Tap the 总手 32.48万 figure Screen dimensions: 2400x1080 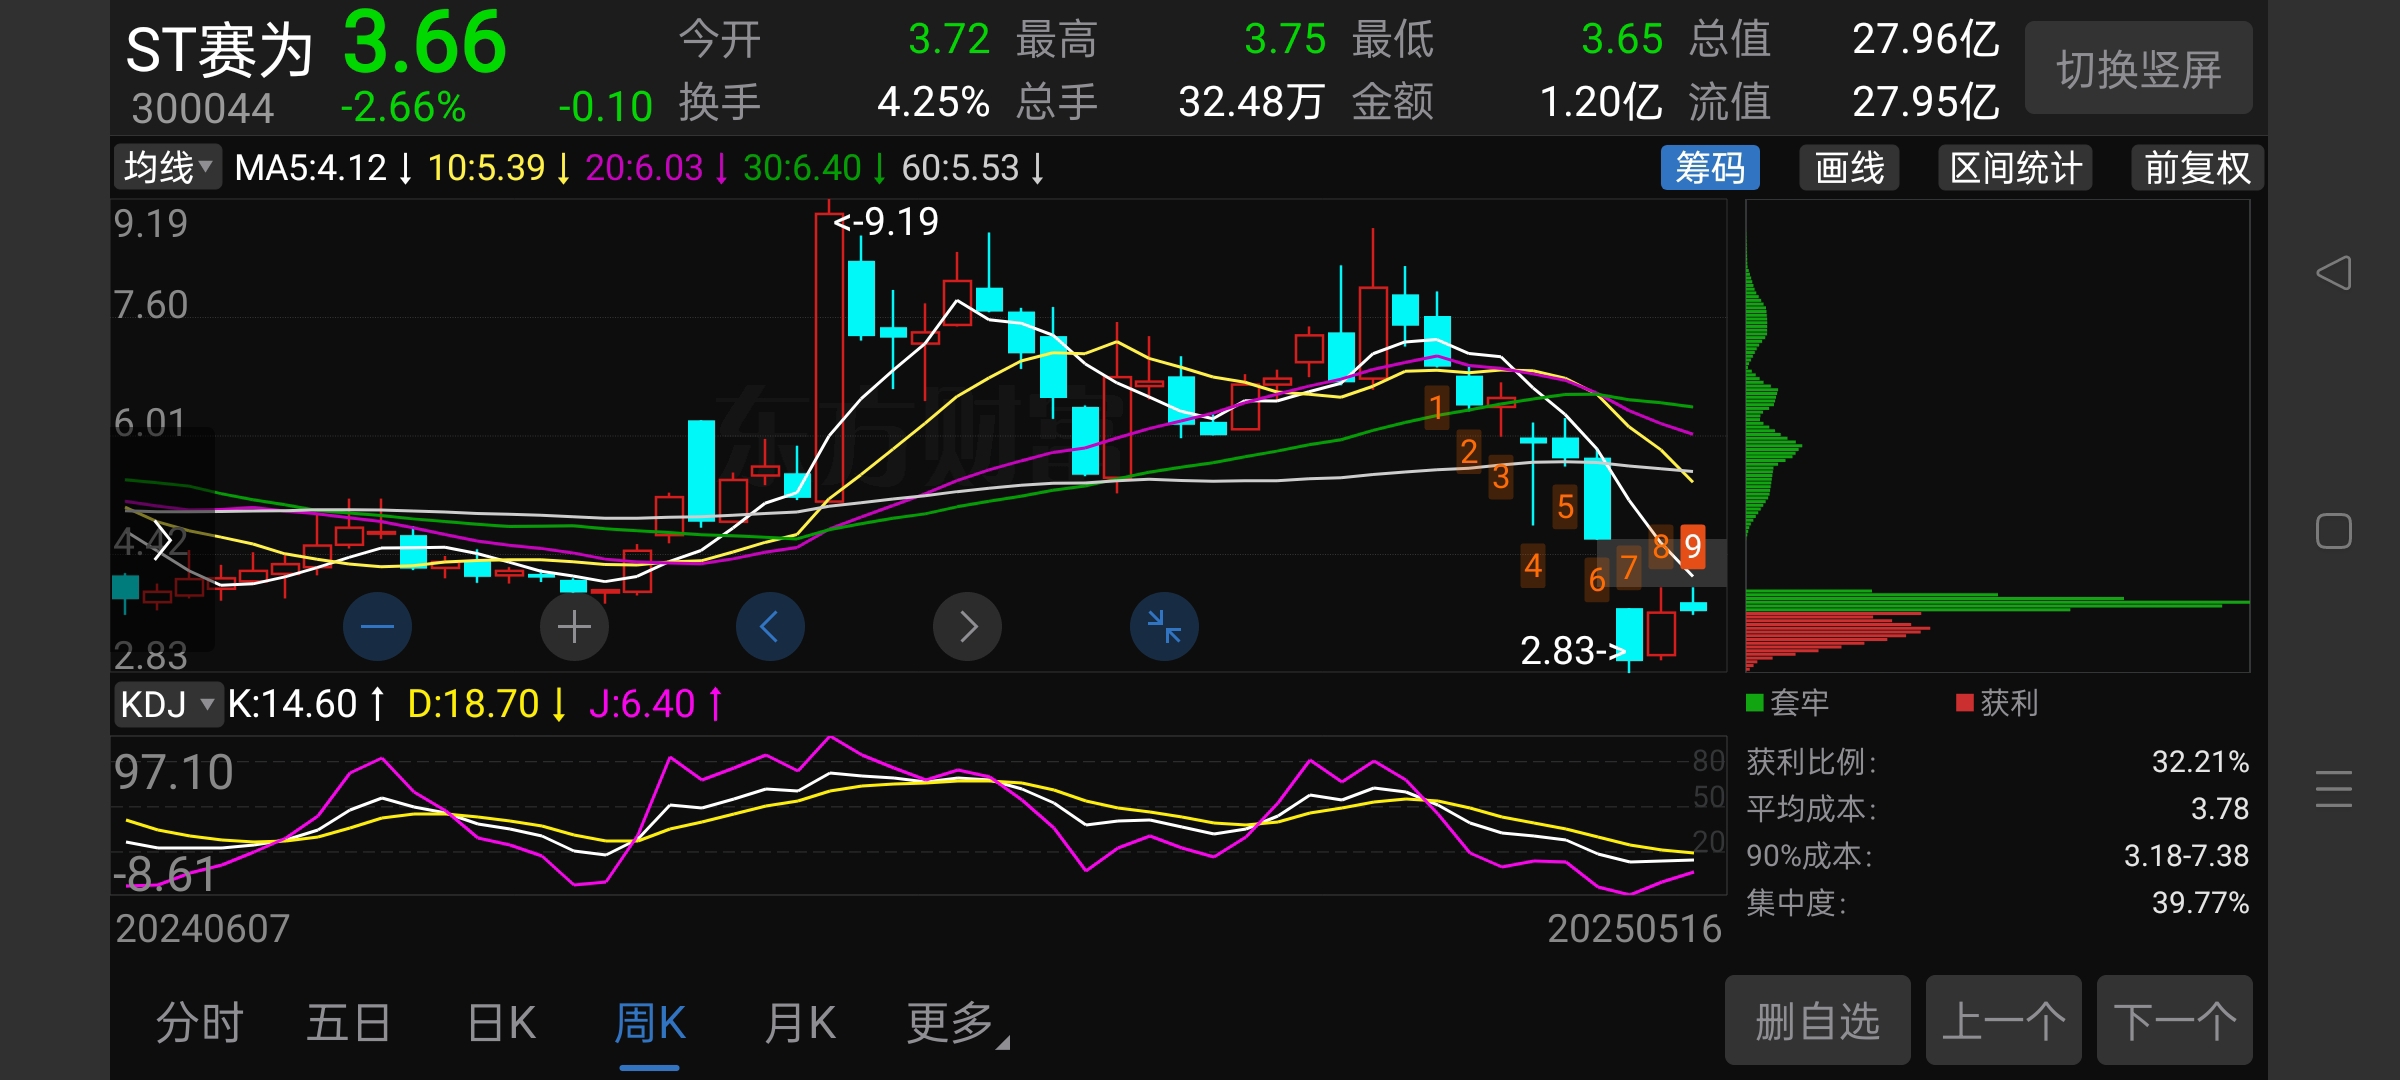click(1251, 102)
